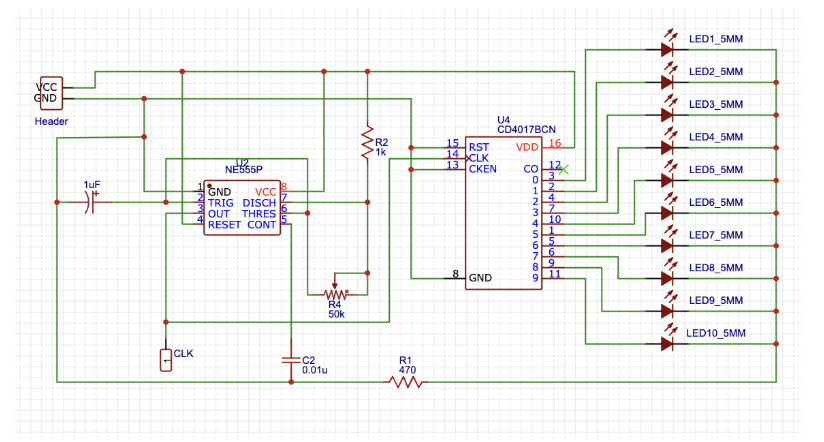Select the Header text label
Screen dimensions: 824x442
point(51,122)
